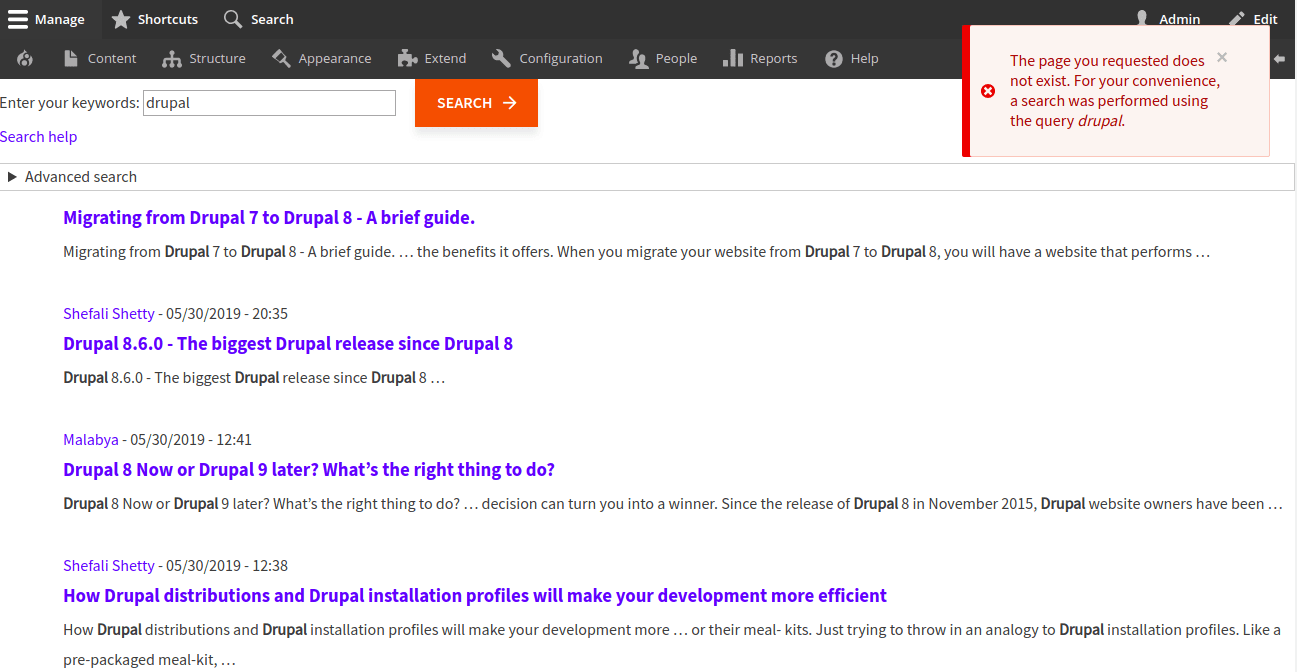Open the Configuration menu
This screenshot has height=672, width=1297.
point(548,59)
